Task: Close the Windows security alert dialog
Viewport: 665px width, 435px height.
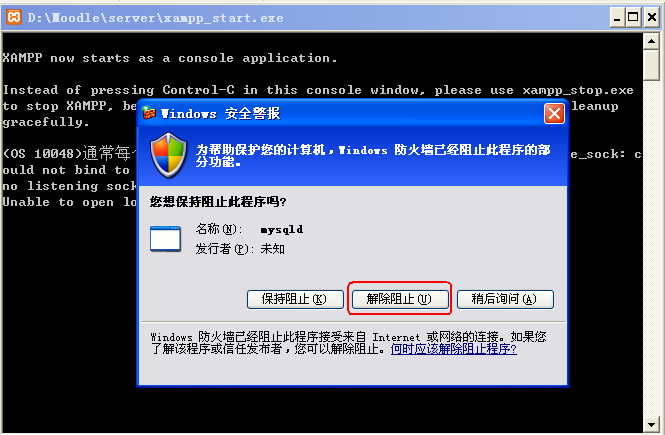Action: coord(554,114)
